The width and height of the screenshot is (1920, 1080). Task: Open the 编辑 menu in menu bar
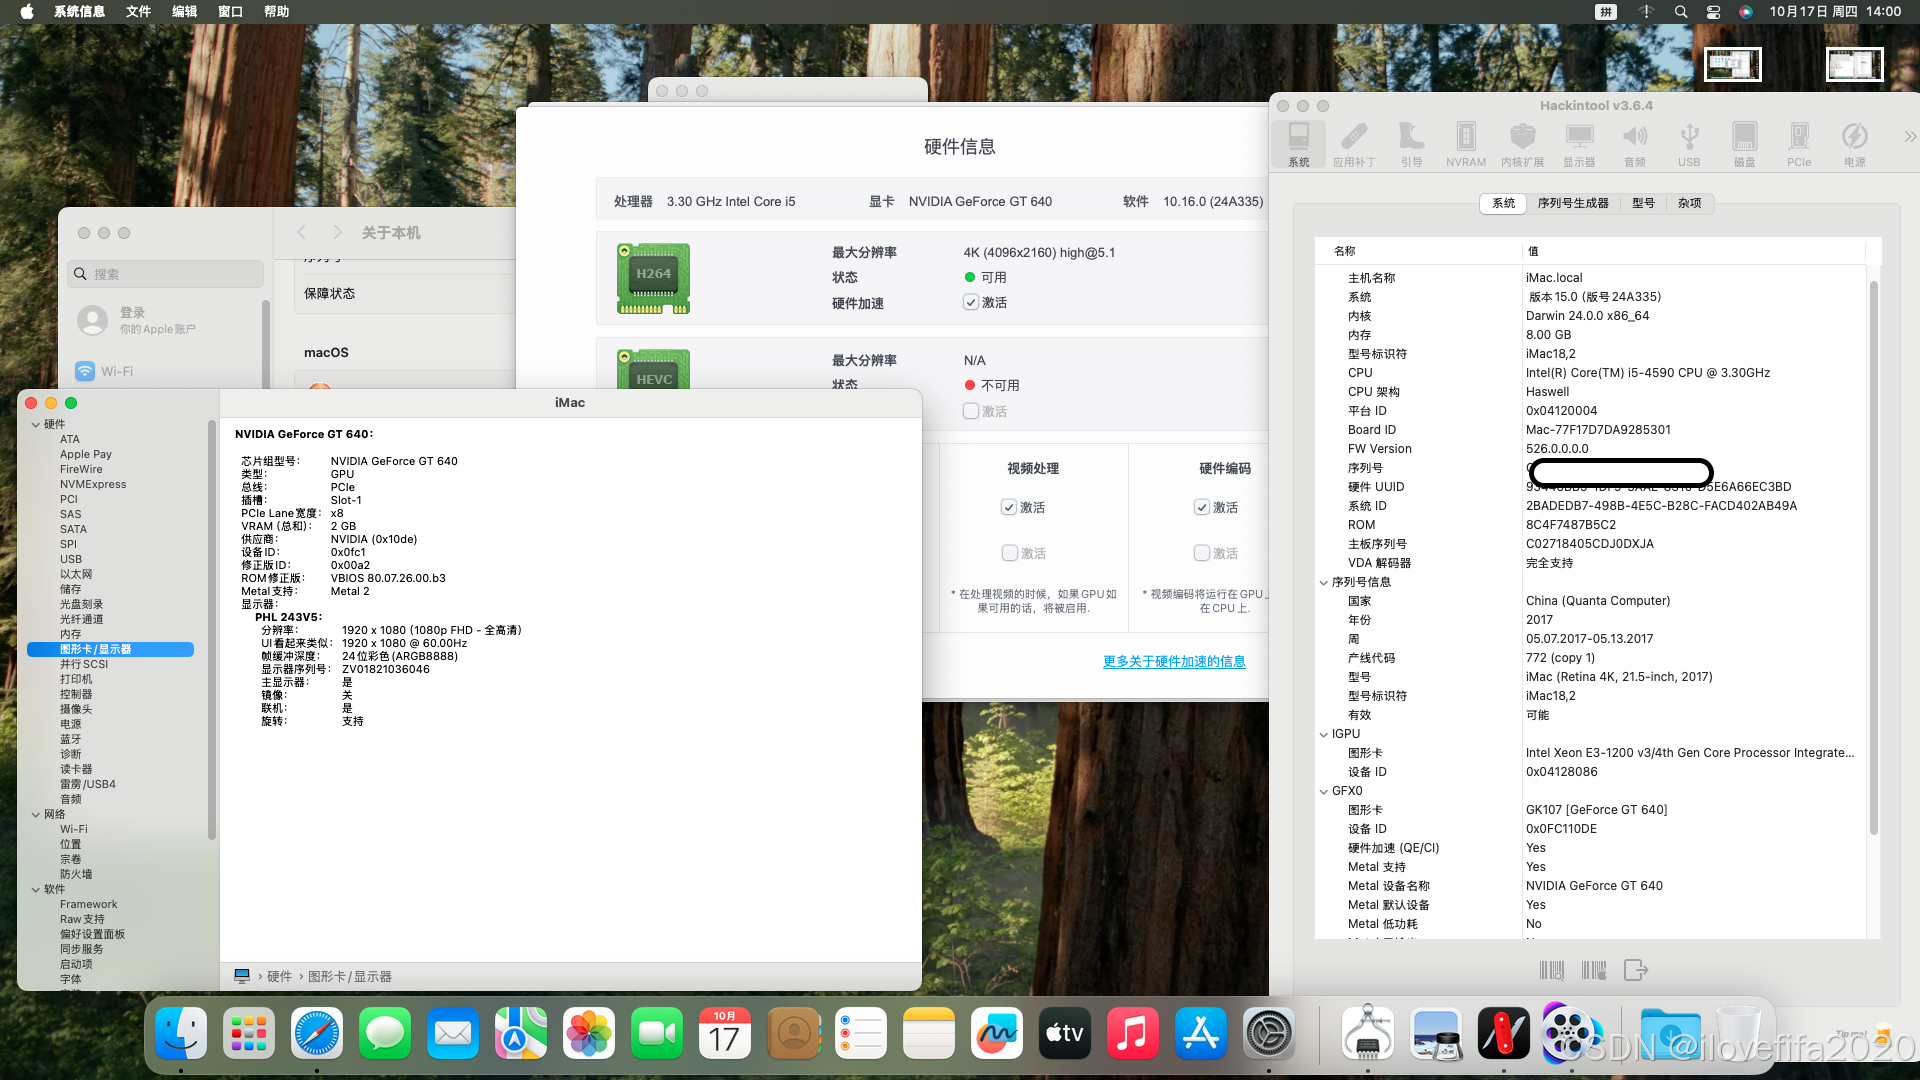(184, 11)
